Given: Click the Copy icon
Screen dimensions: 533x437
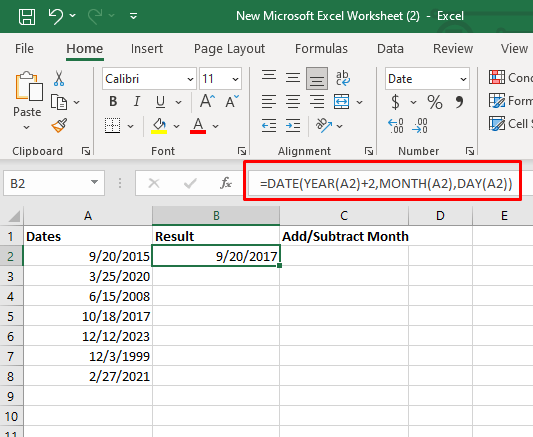Looking at the screenshot, I should point(59,102).
